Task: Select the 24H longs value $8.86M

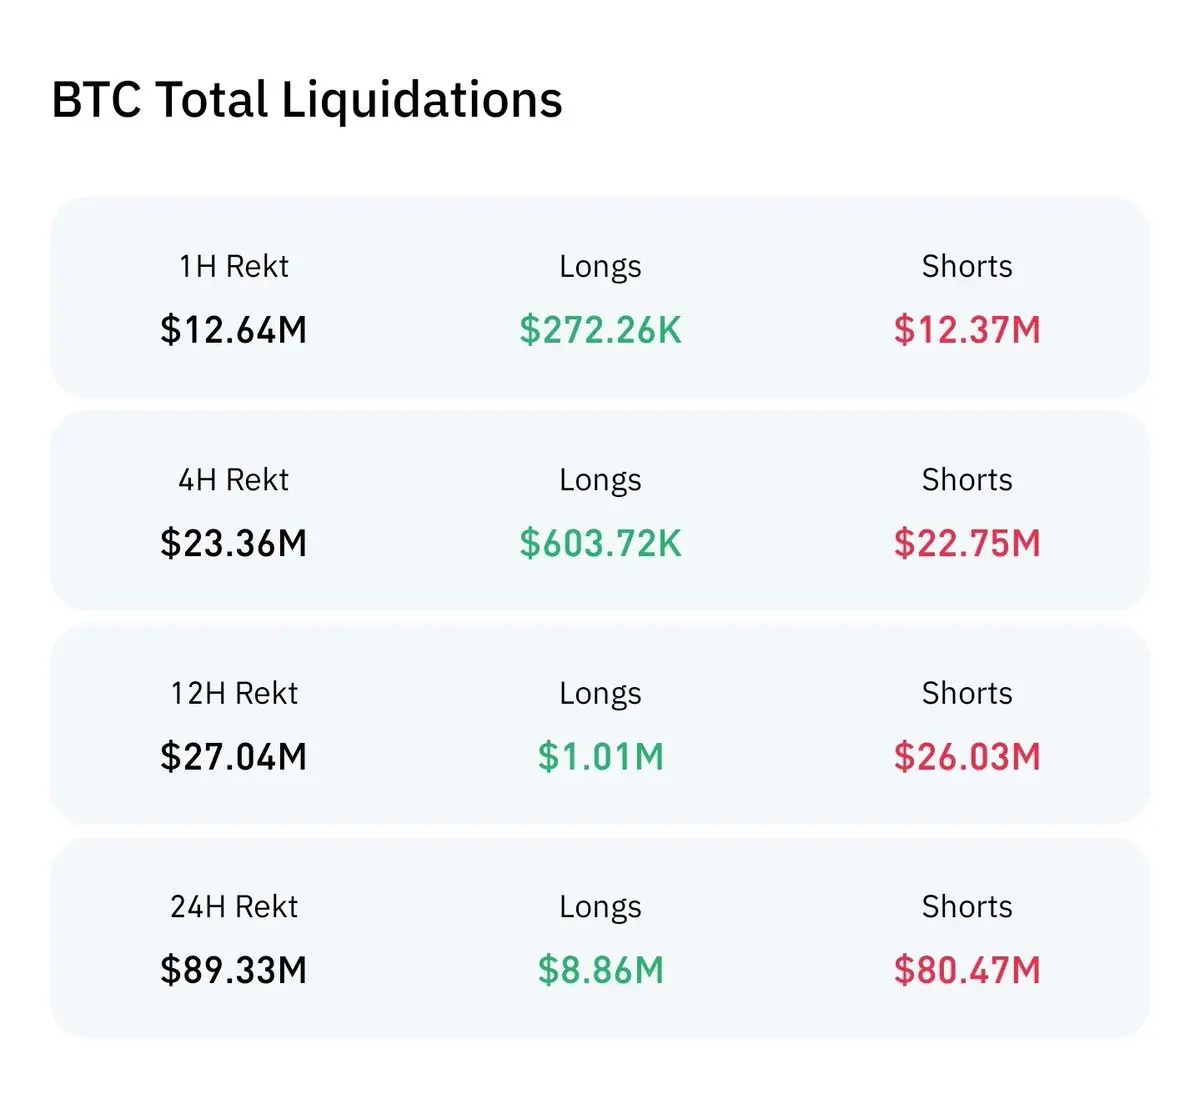Action: point(600,970)
